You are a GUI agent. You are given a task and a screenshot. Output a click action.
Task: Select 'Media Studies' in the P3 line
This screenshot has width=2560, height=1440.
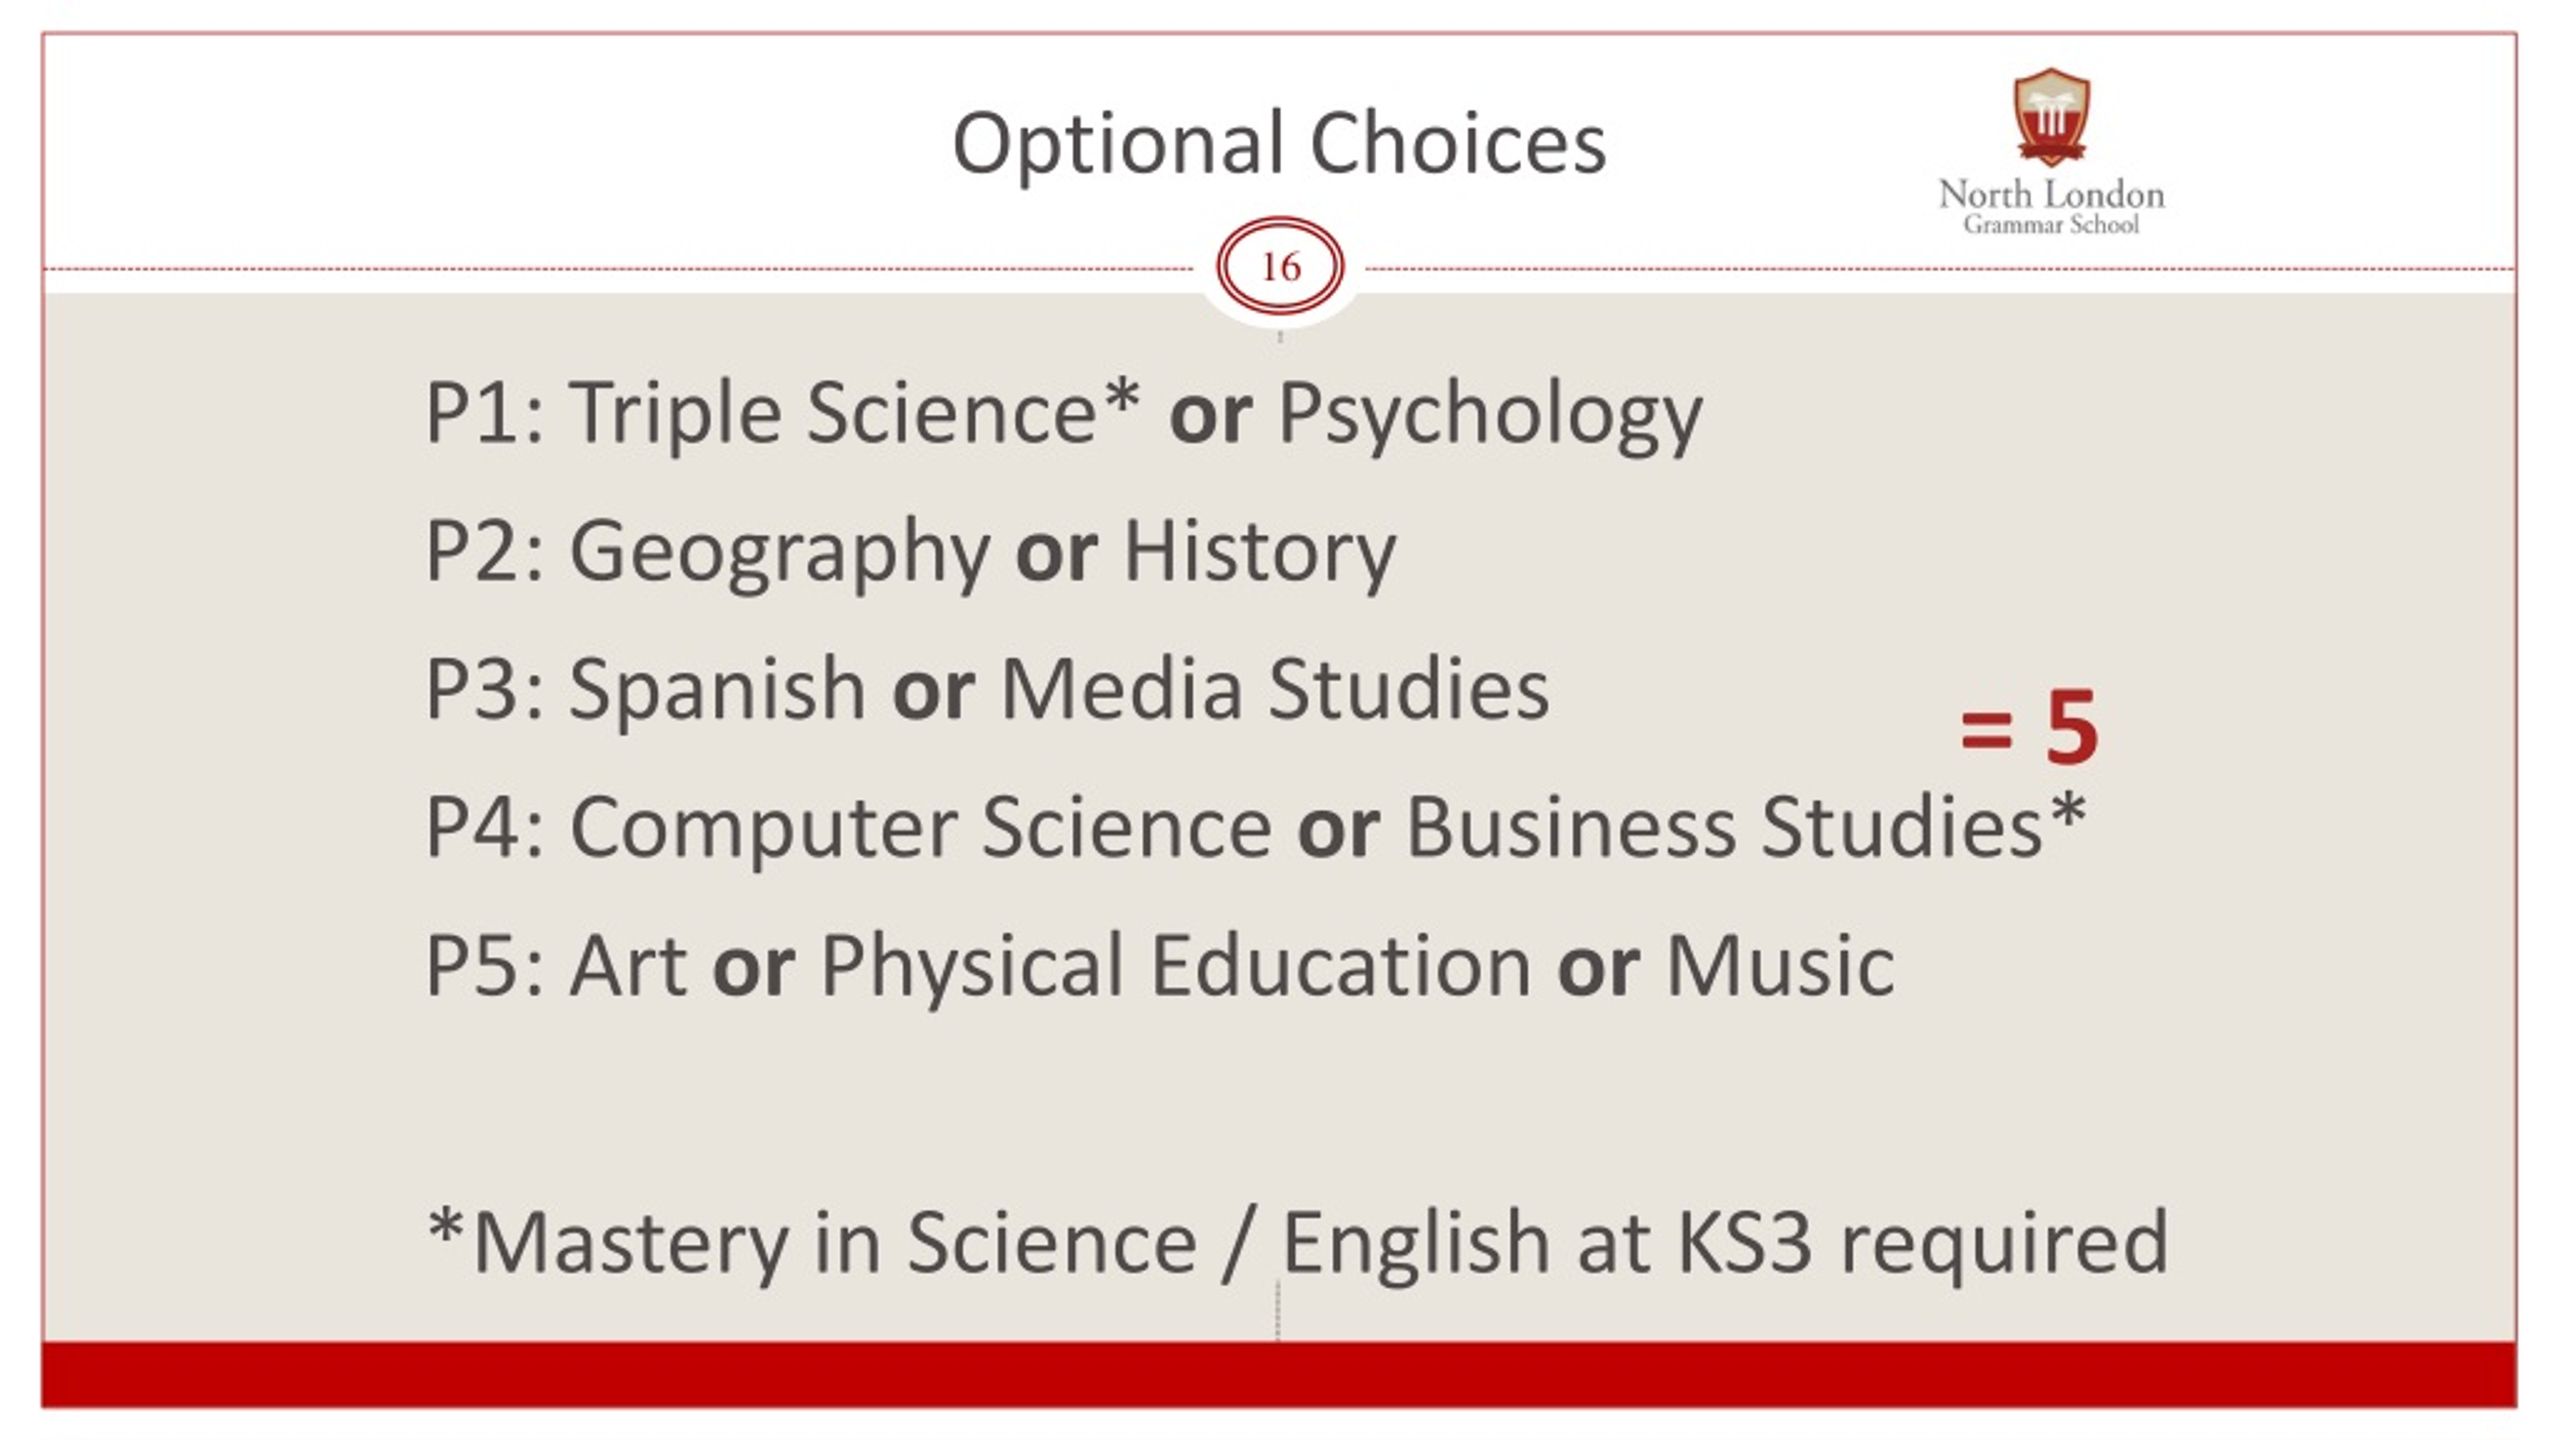click(x=1275, y=688)
